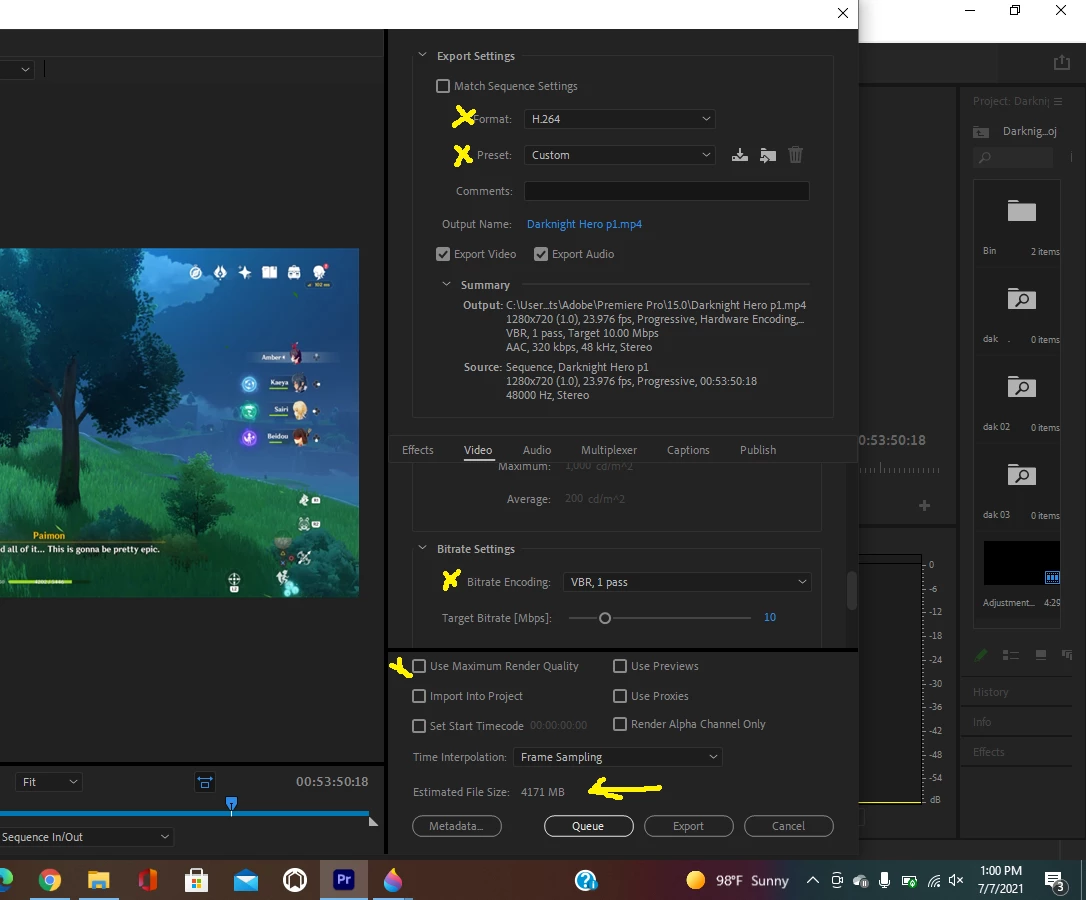Select the Video tab

[478, 450]
